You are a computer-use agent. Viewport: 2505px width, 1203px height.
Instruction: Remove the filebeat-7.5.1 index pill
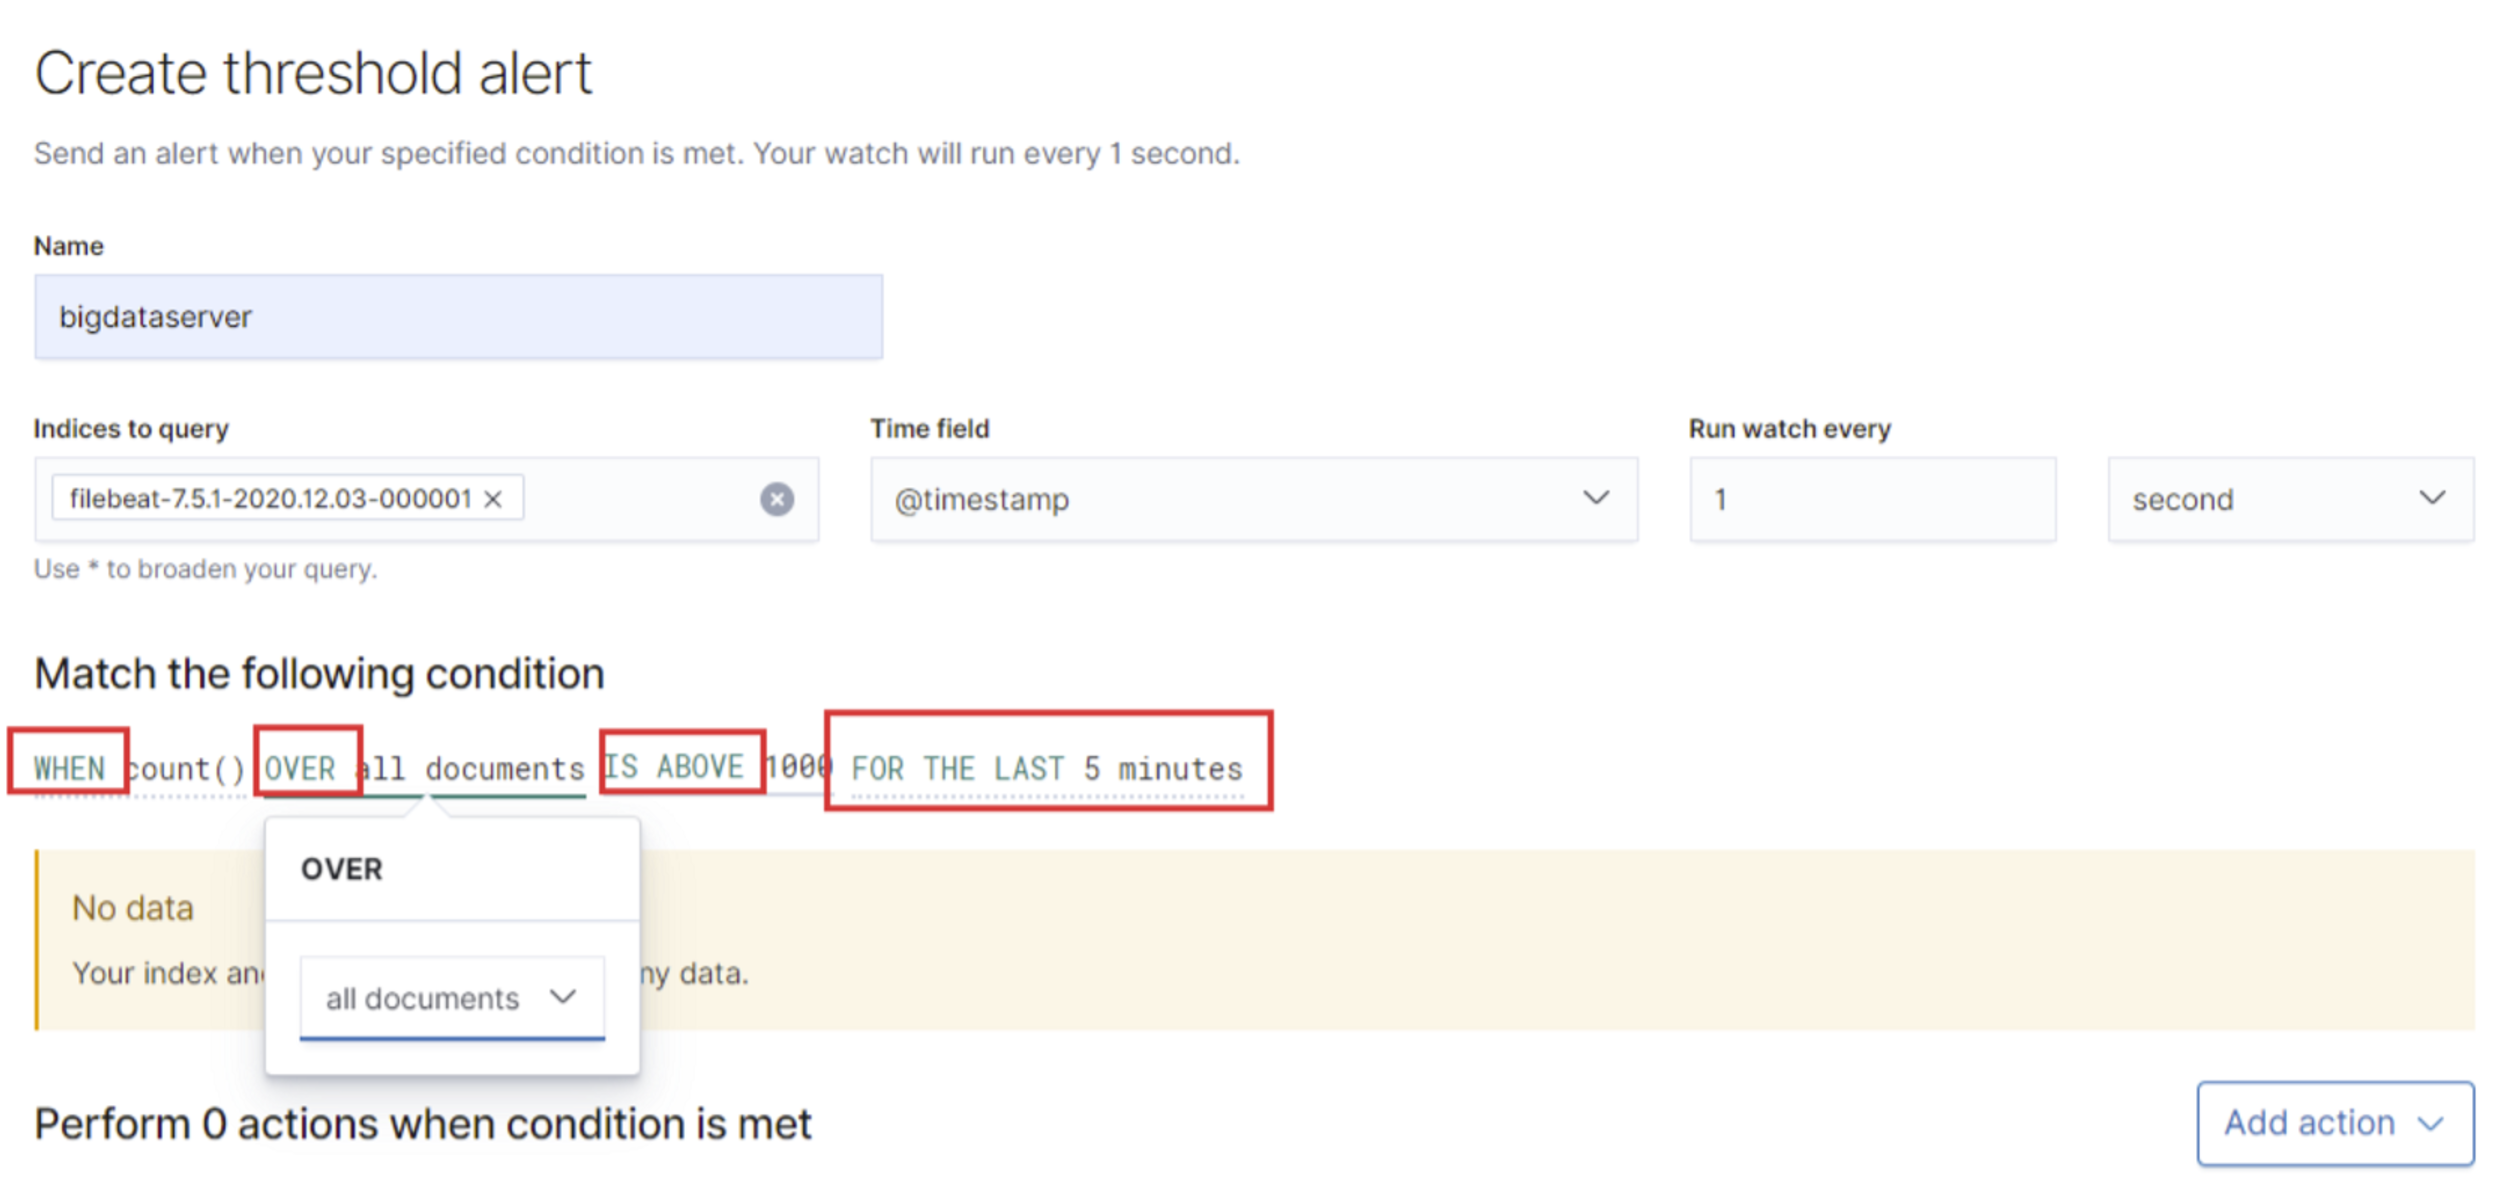click(493, 499)
